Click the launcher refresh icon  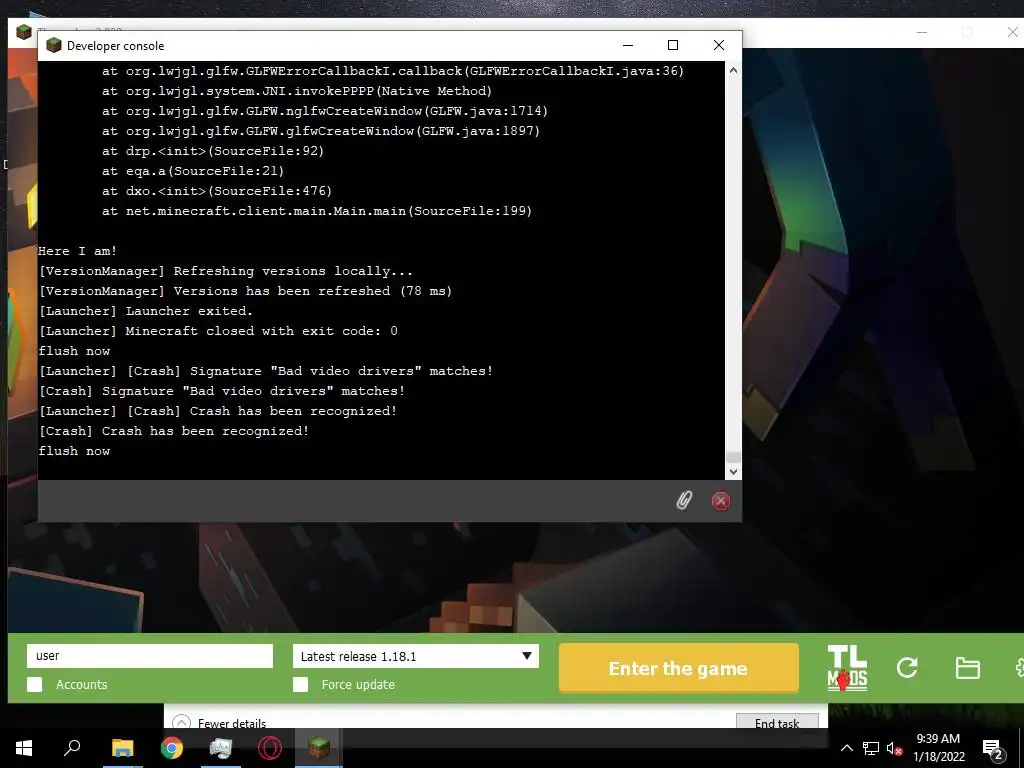[907, 667]
